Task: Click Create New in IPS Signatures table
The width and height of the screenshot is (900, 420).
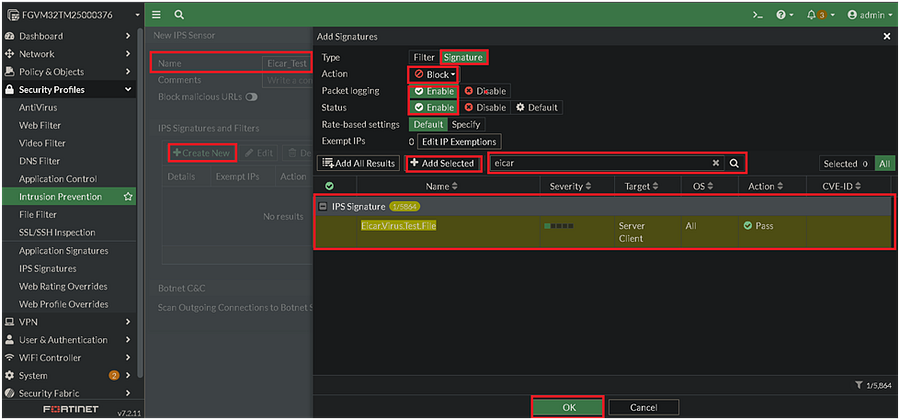Action: (201, 153)
